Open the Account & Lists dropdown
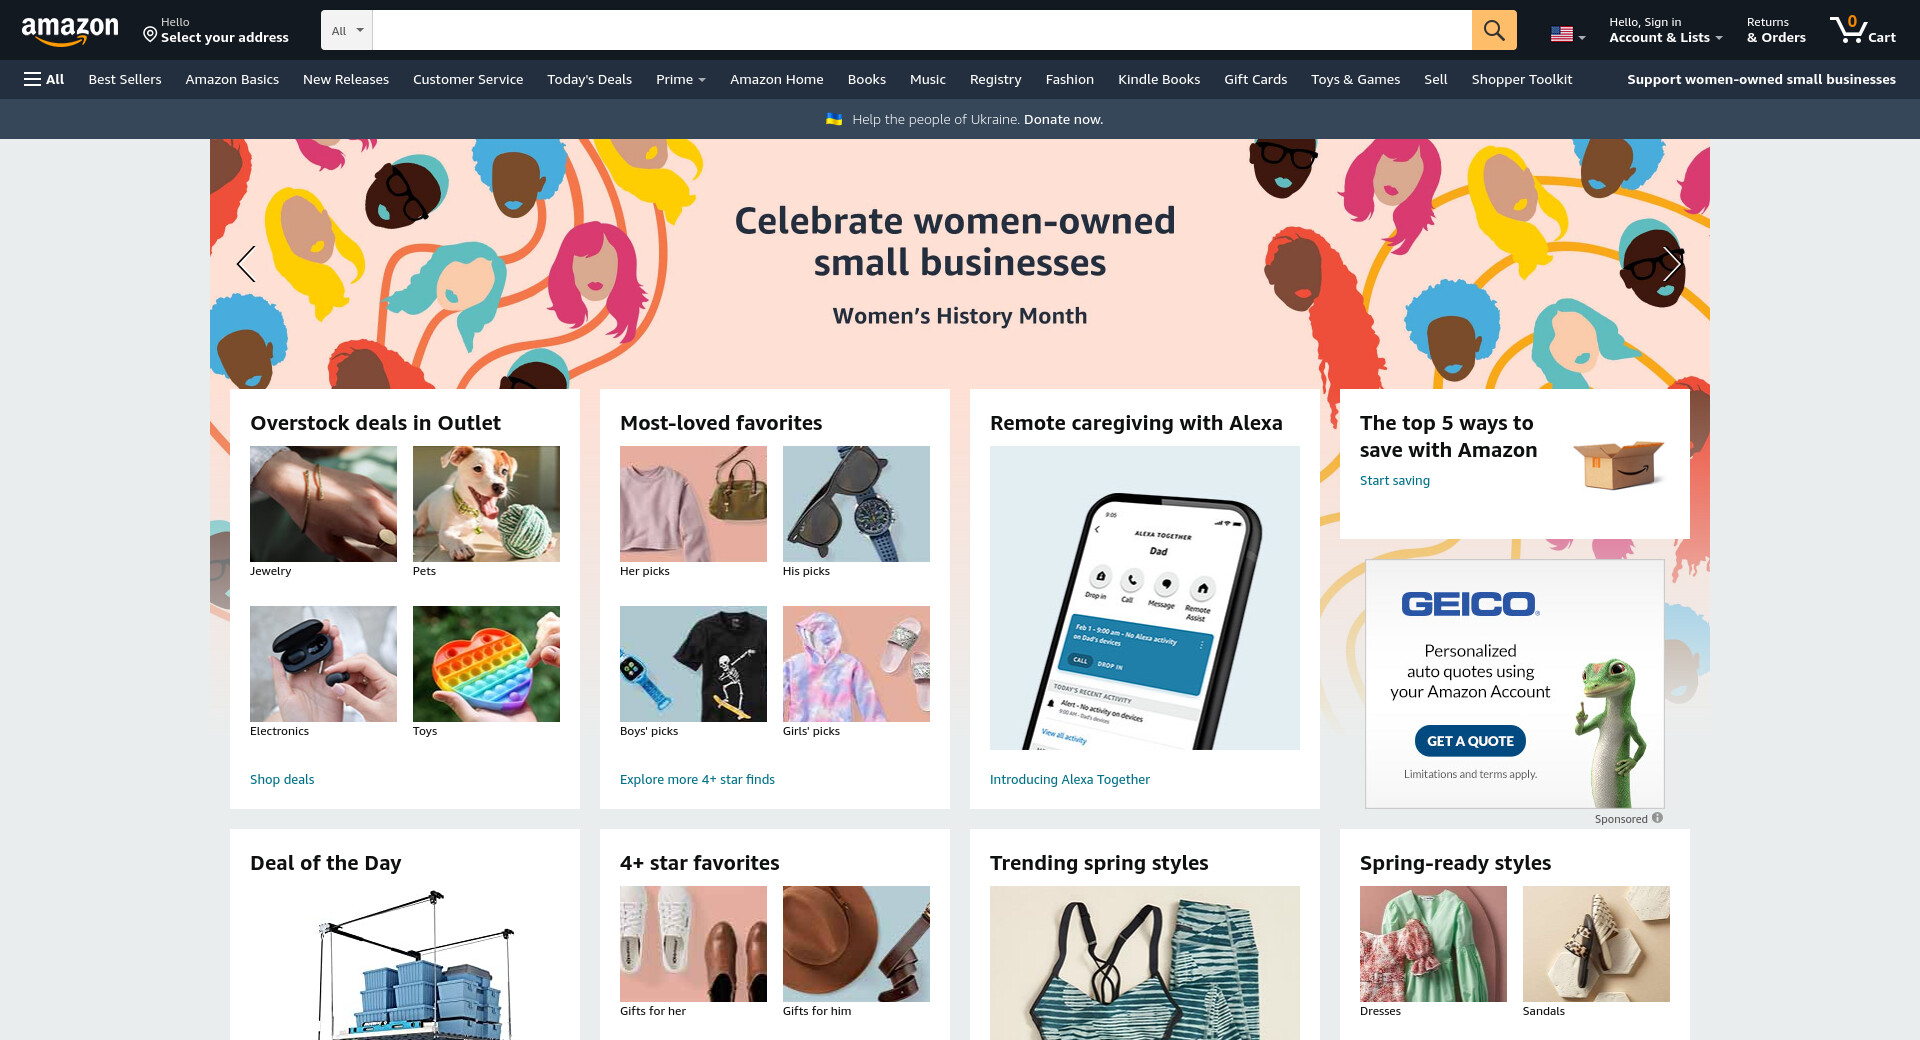This screenshot has width=1920, height=1040. 1665,30
